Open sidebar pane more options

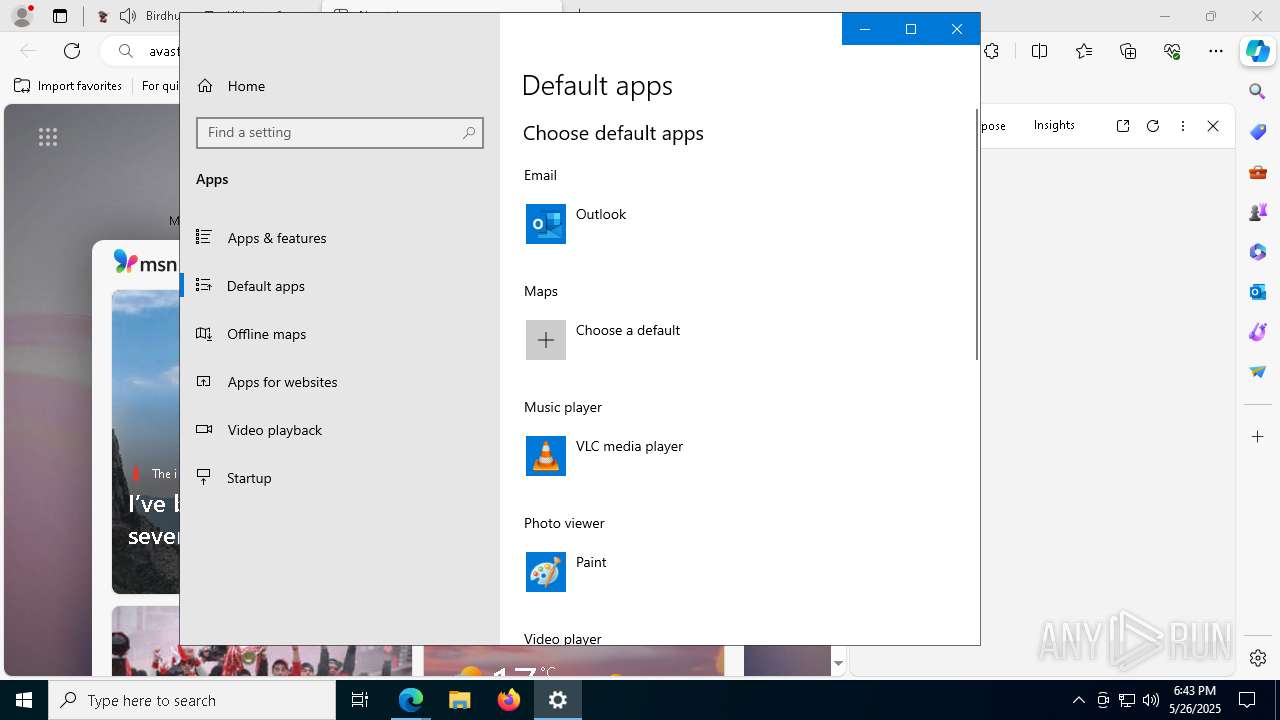pyautogui.click(x=1183, y=126)
